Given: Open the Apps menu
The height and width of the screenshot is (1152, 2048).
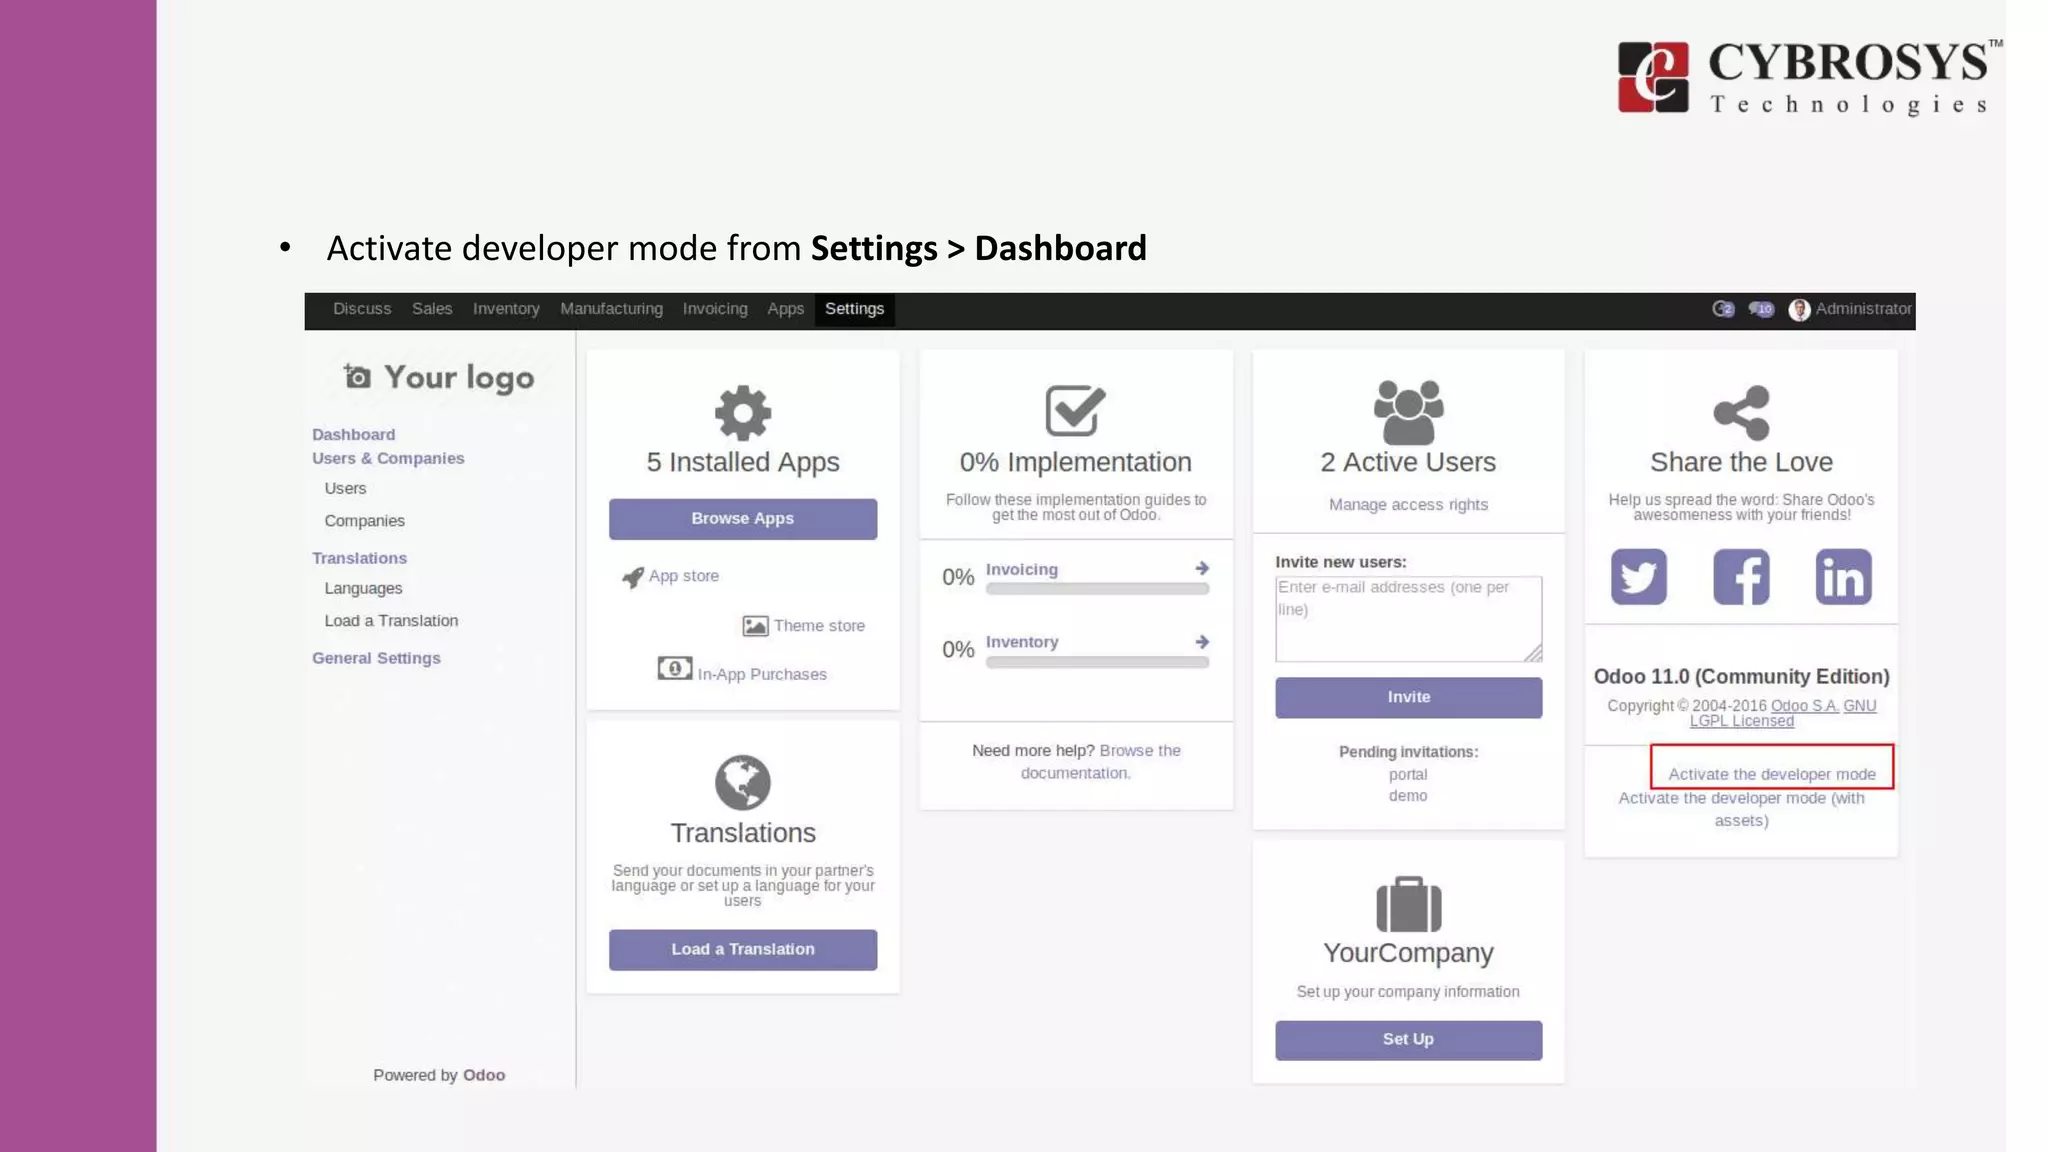Looking at the screenshot, I should (x=785, y=309).
